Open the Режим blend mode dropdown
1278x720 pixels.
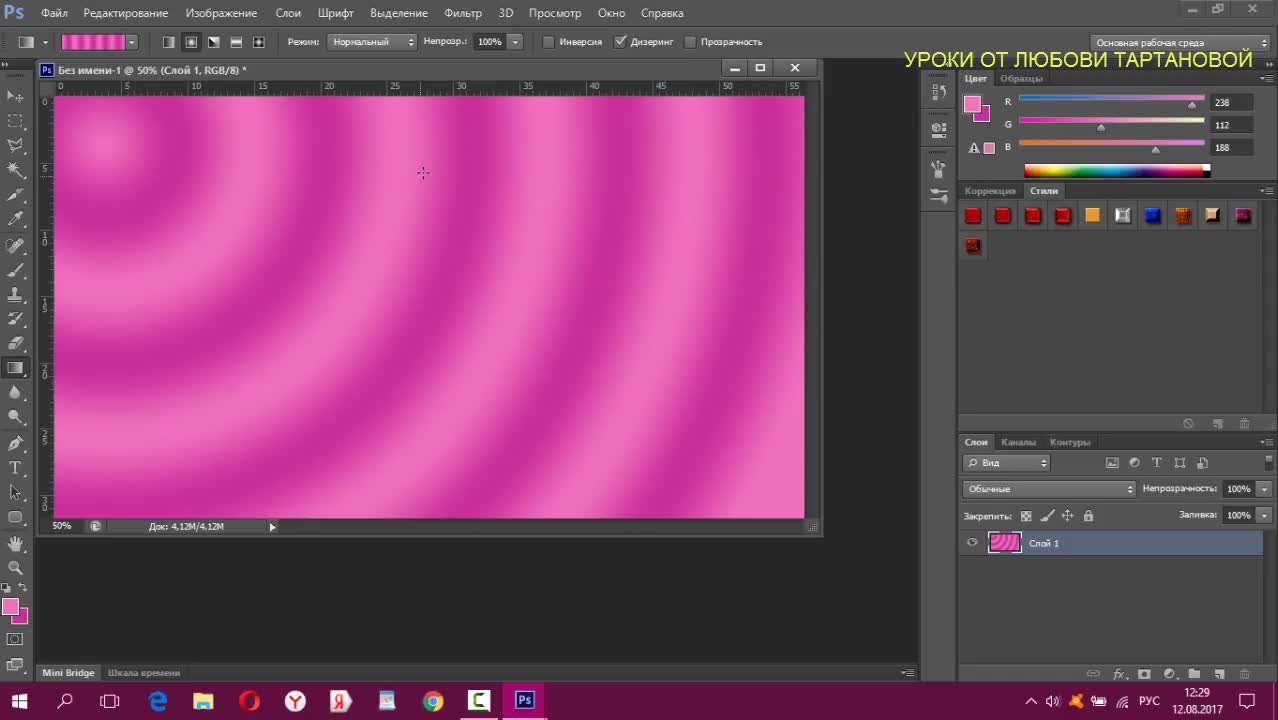coord(372,42)
